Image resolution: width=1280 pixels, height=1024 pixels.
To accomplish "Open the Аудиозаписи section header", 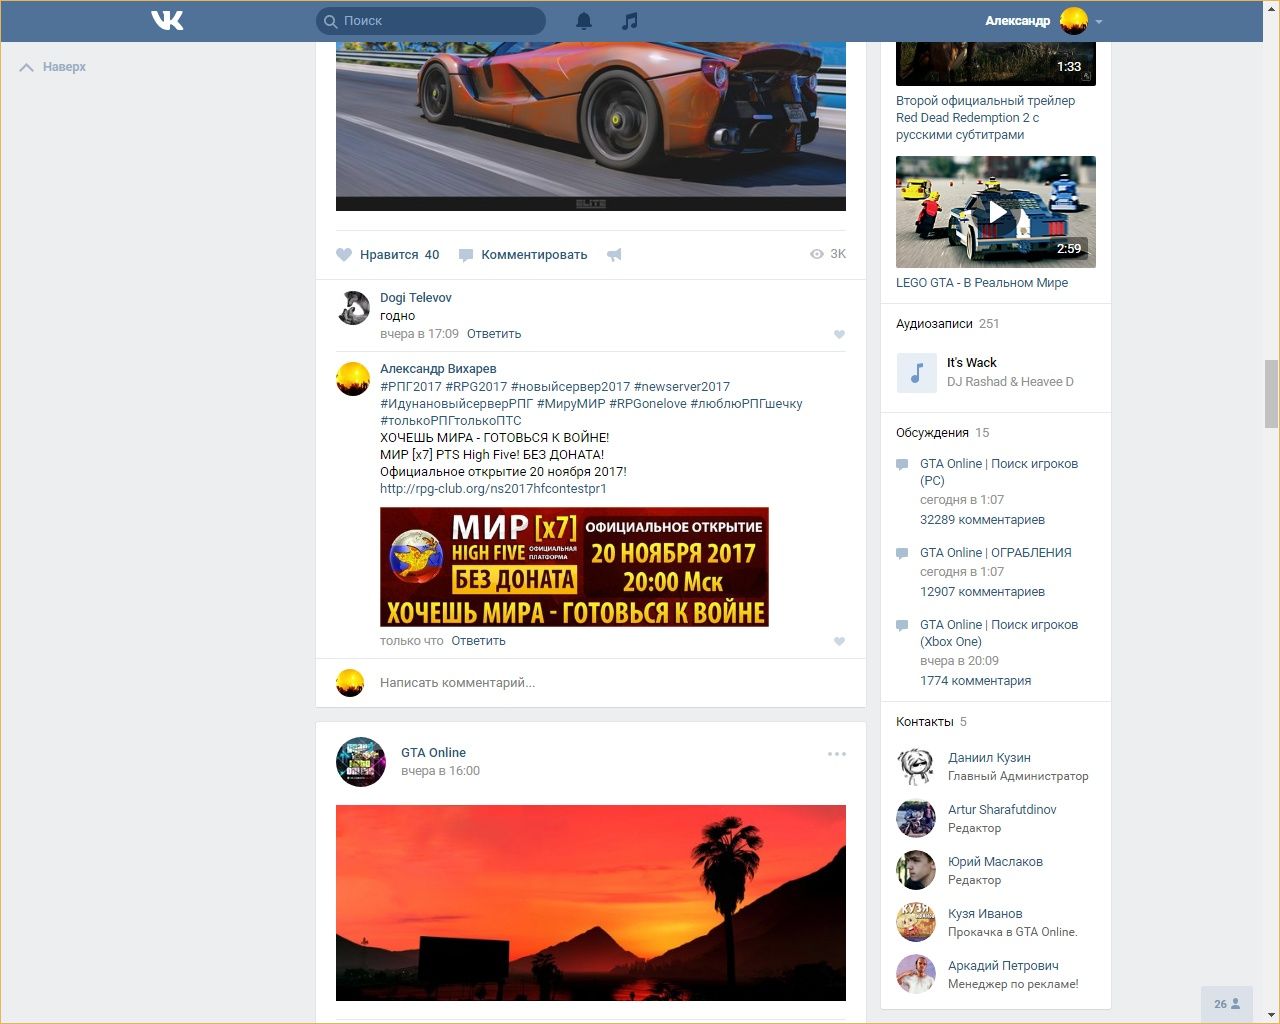I will (x=934, y=324).
